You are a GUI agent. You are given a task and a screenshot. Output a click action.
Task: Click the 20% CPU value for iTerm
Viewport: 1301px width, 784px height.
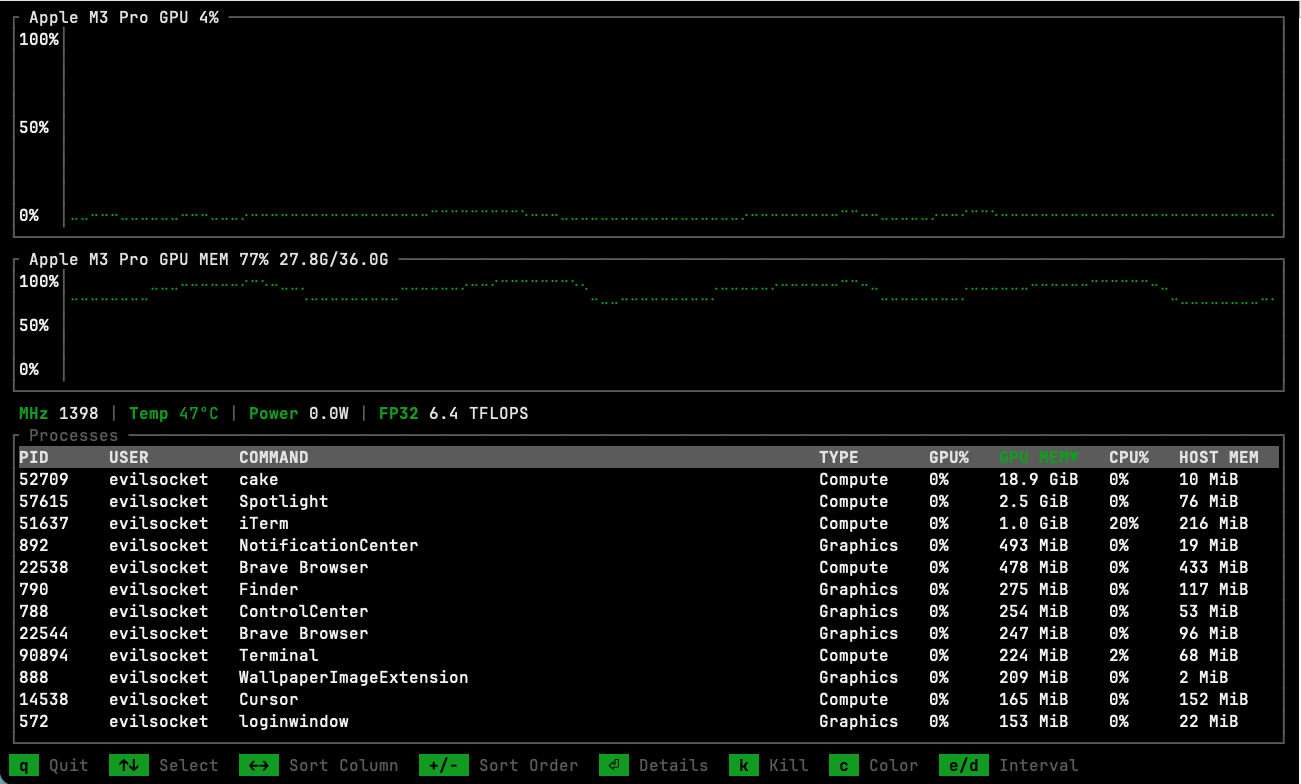coord(1124,523)
